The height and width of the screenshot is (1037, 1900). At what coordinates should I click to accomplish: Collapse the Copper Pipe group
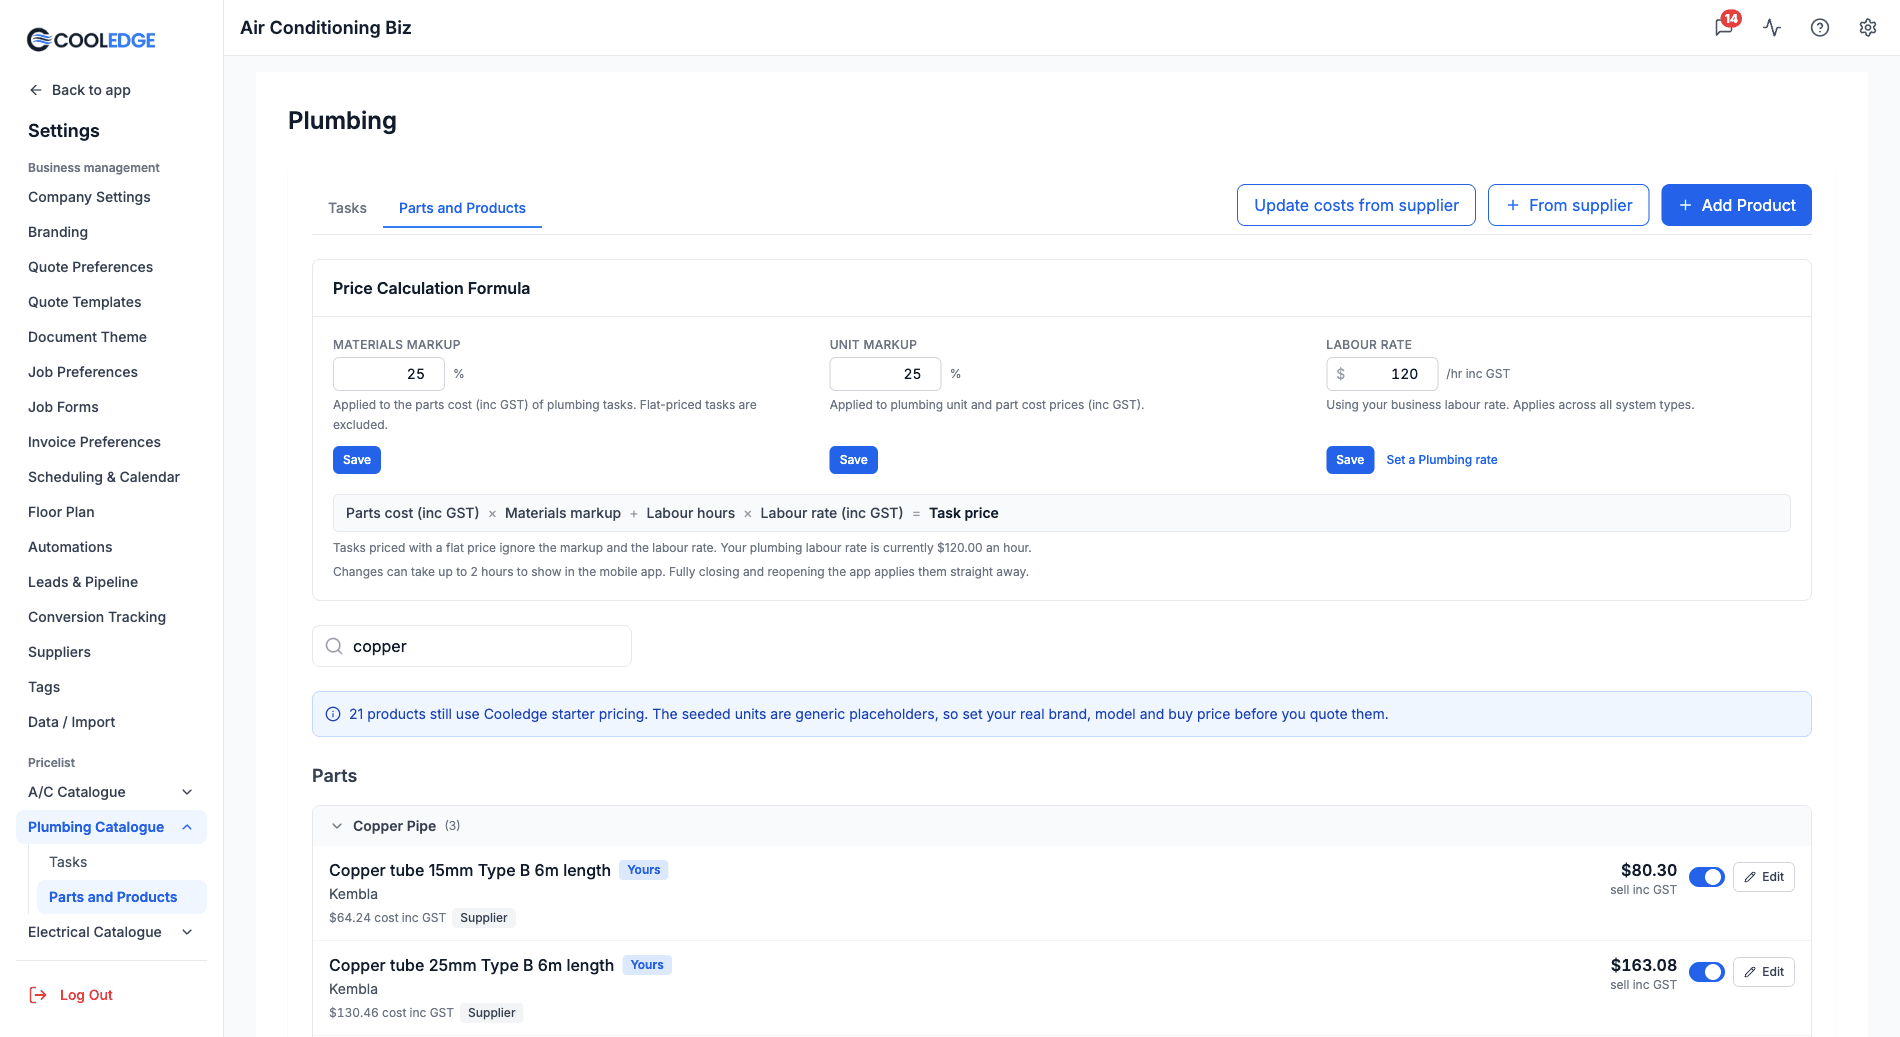pyautogui.click(x=337, y=826)
